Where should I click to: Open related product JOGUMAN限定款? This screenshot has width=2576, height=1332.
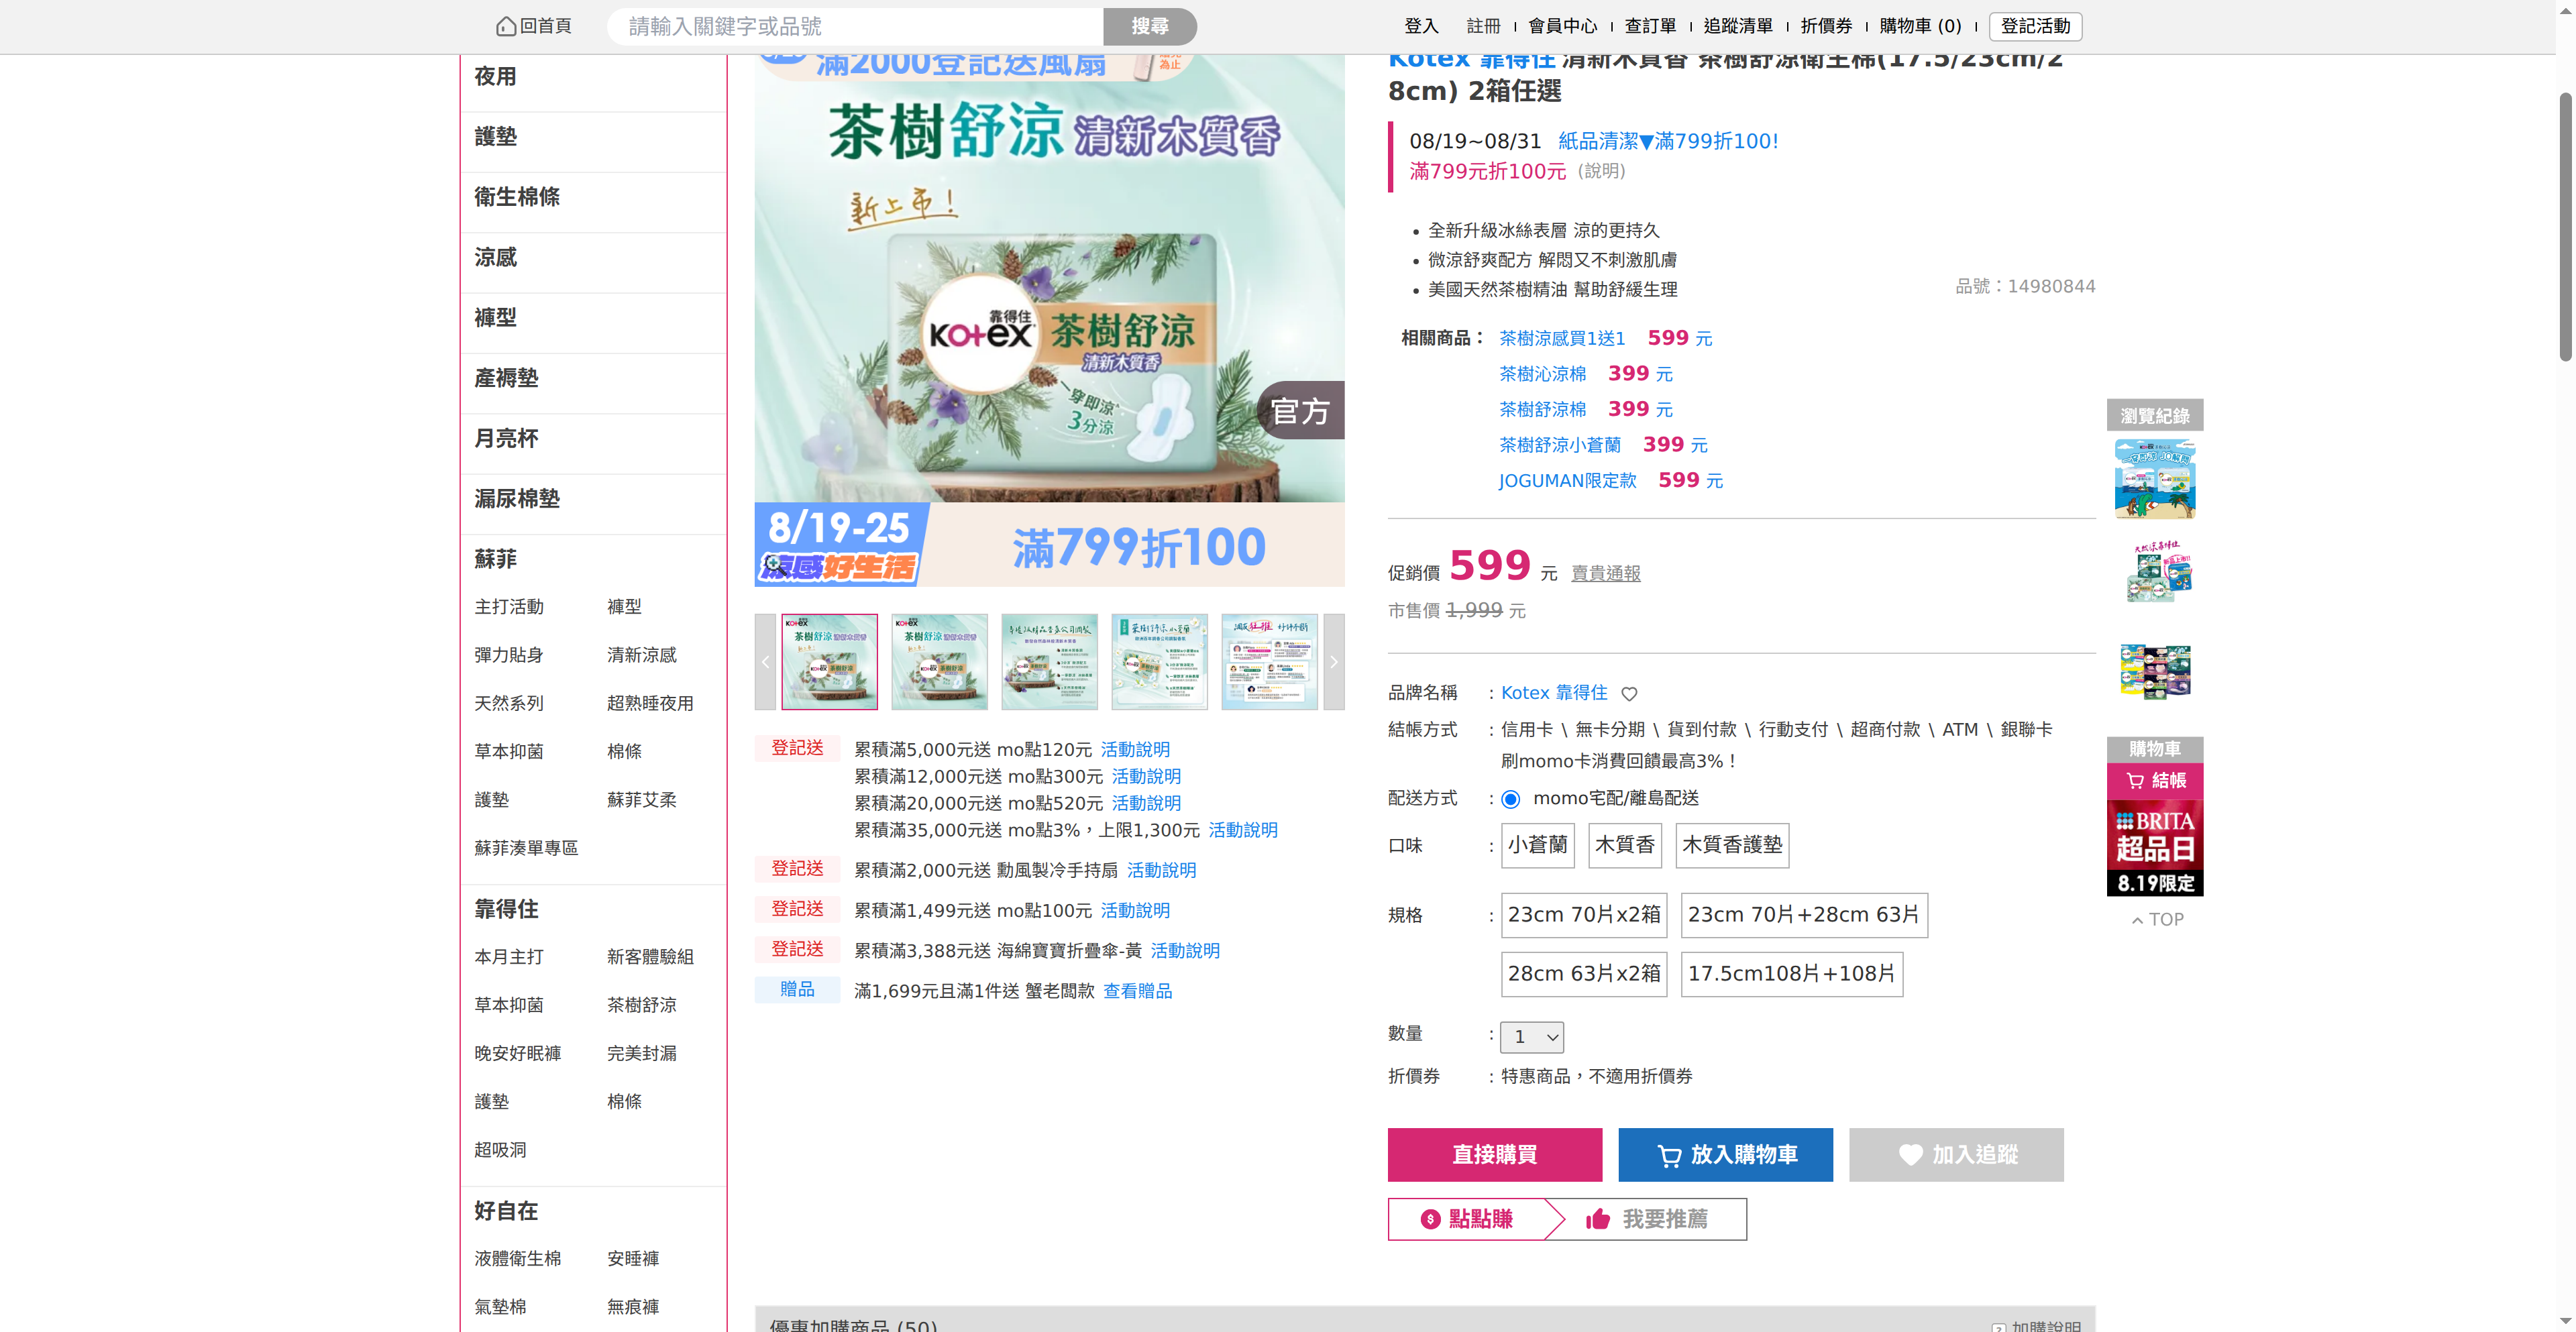[1567, 481]
